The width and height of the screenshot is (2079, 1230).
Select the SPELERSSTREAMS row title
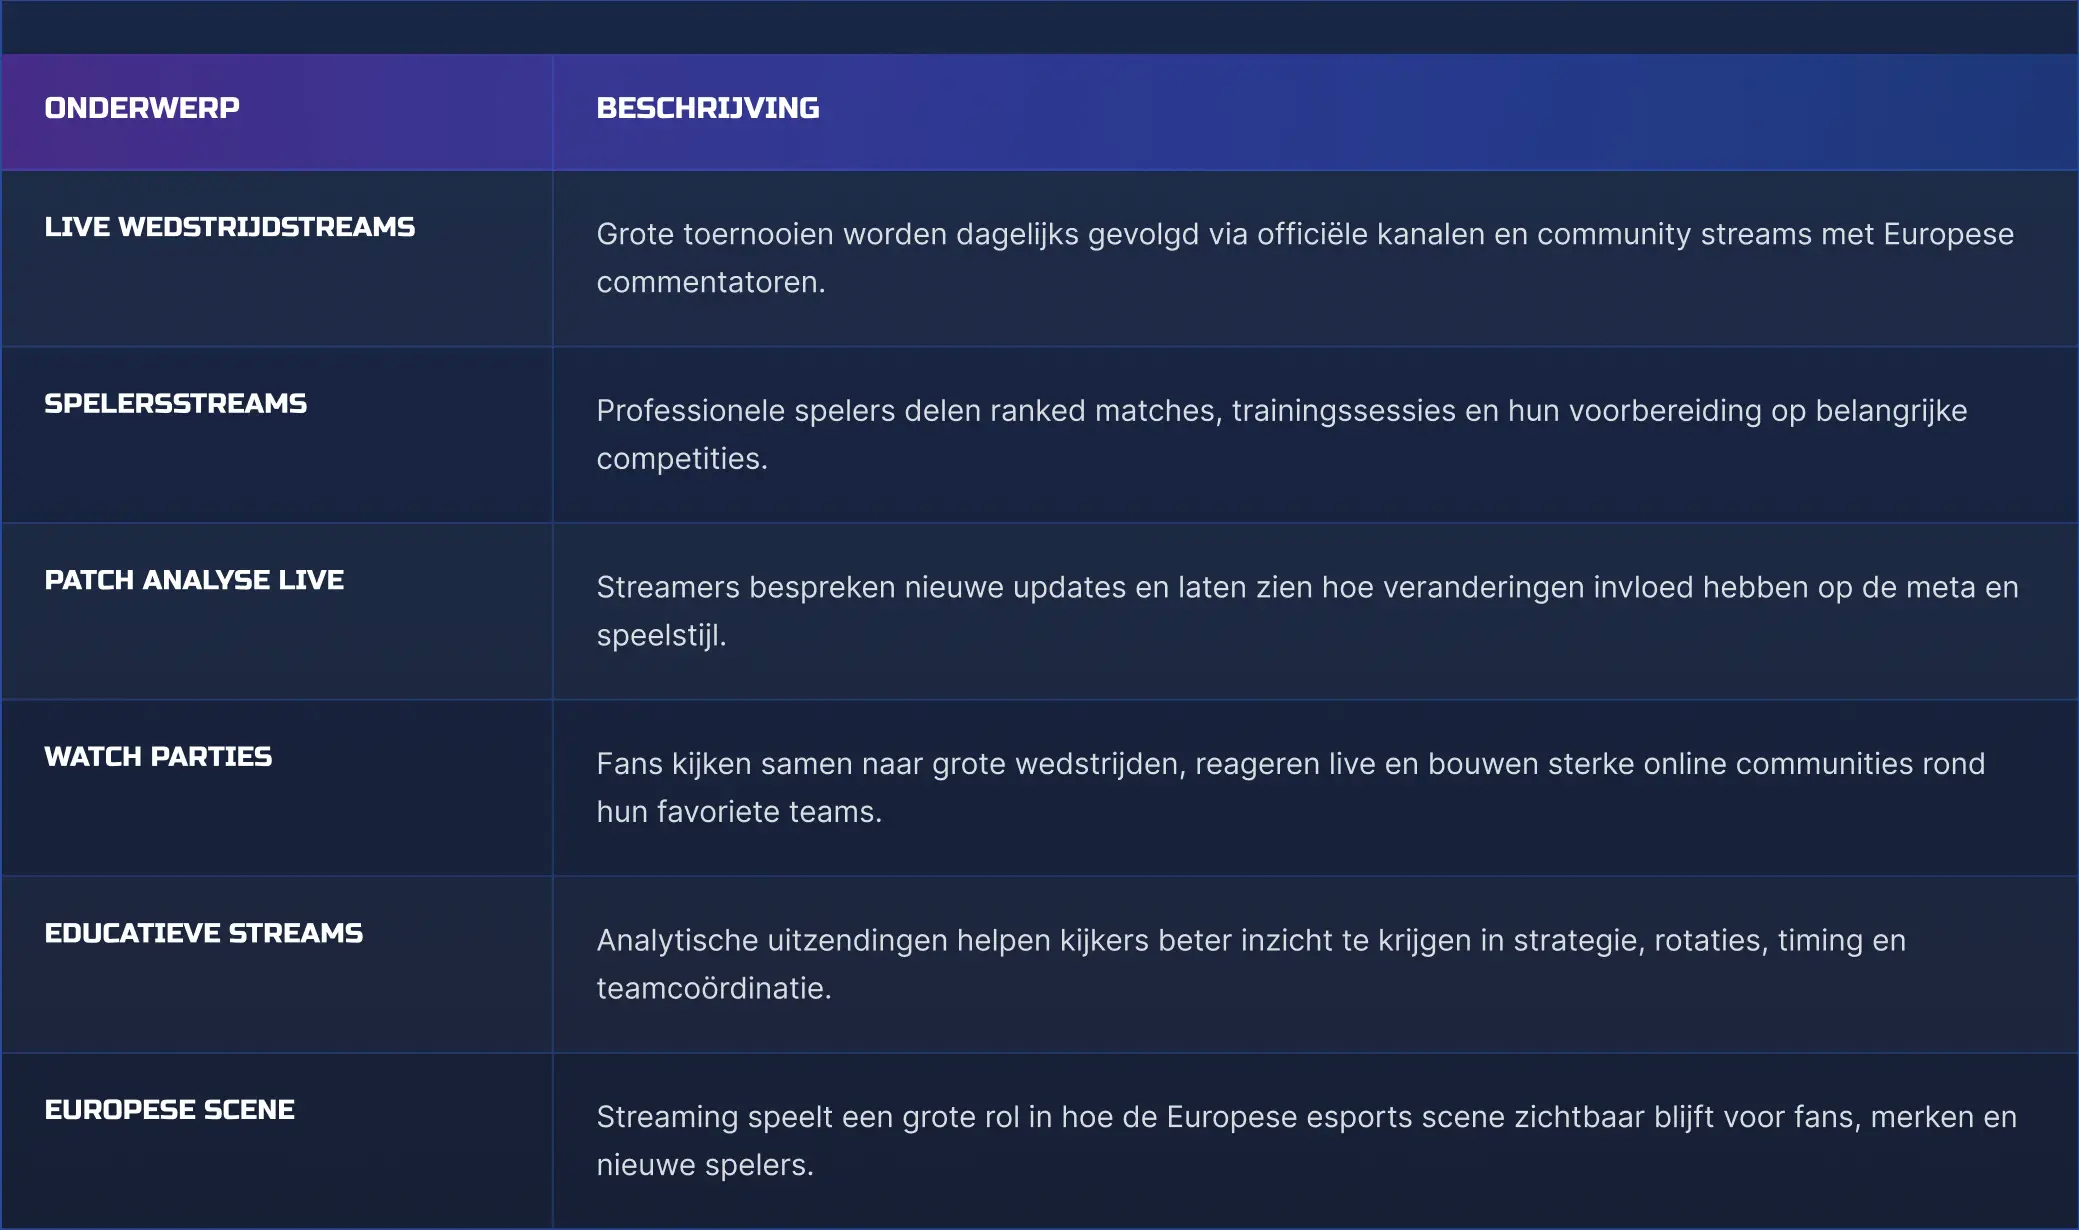175,403
